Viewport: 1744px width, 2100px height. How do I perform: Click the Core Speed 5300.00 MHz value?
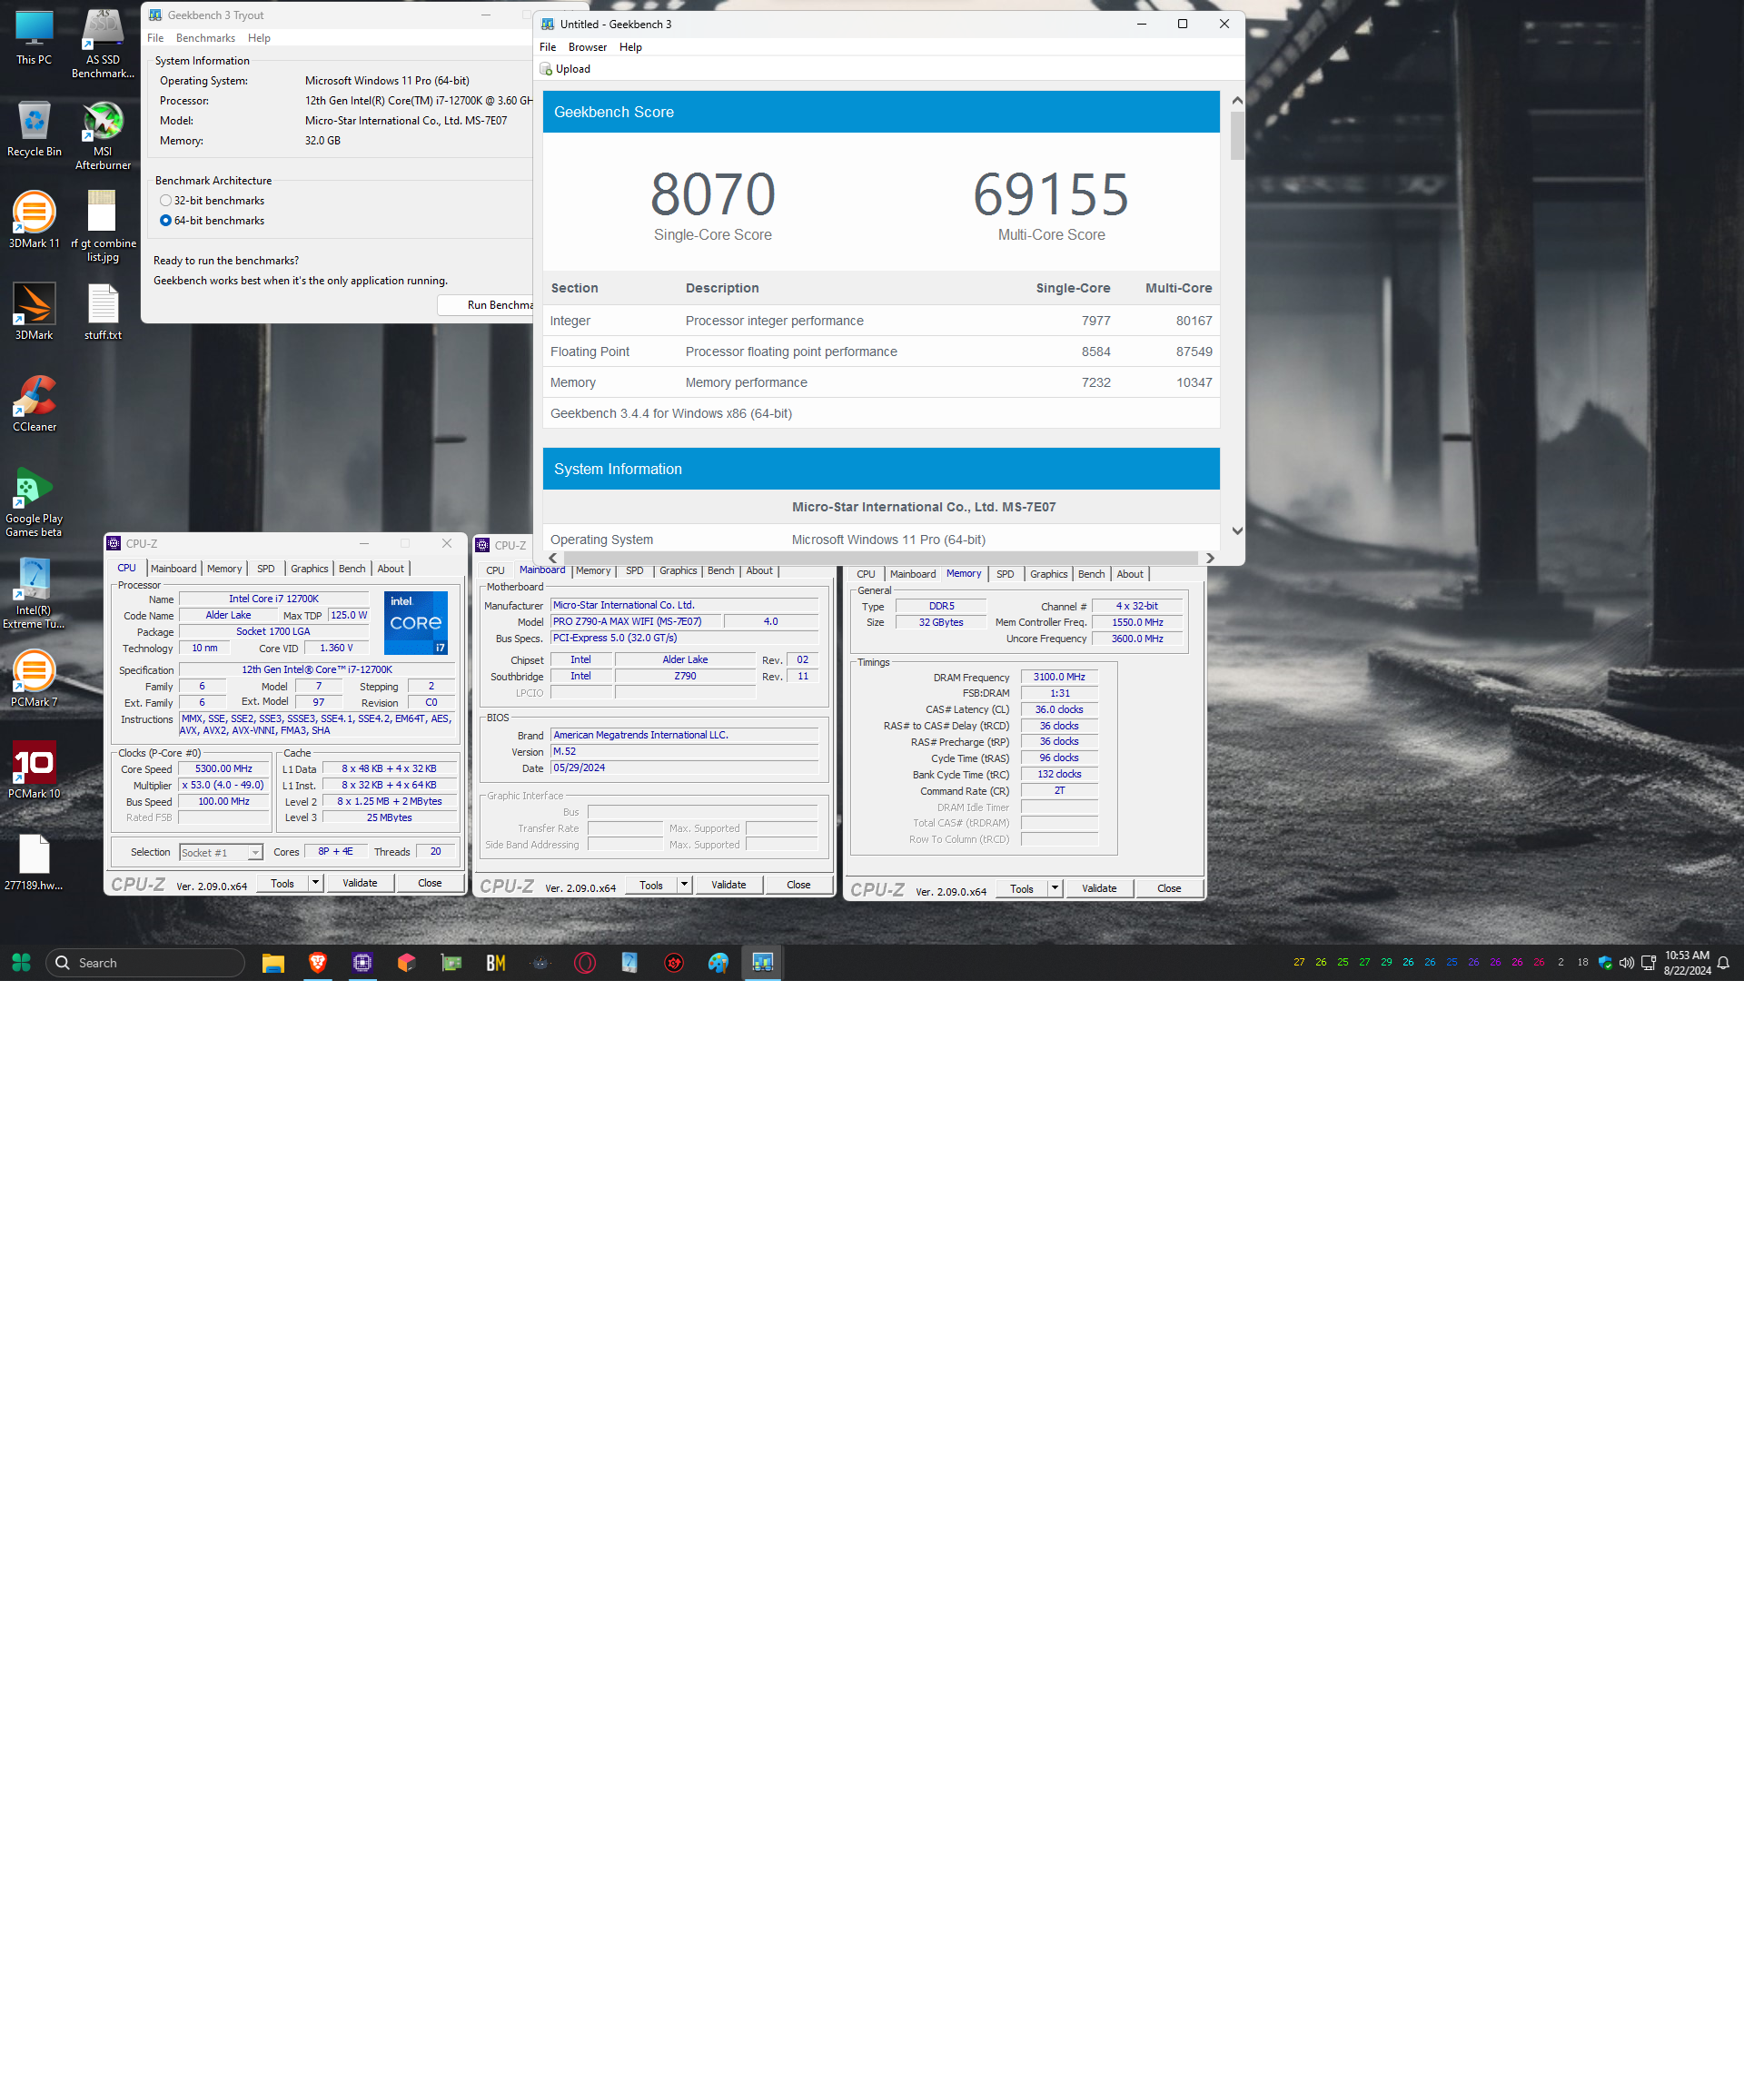coord(224,769)
